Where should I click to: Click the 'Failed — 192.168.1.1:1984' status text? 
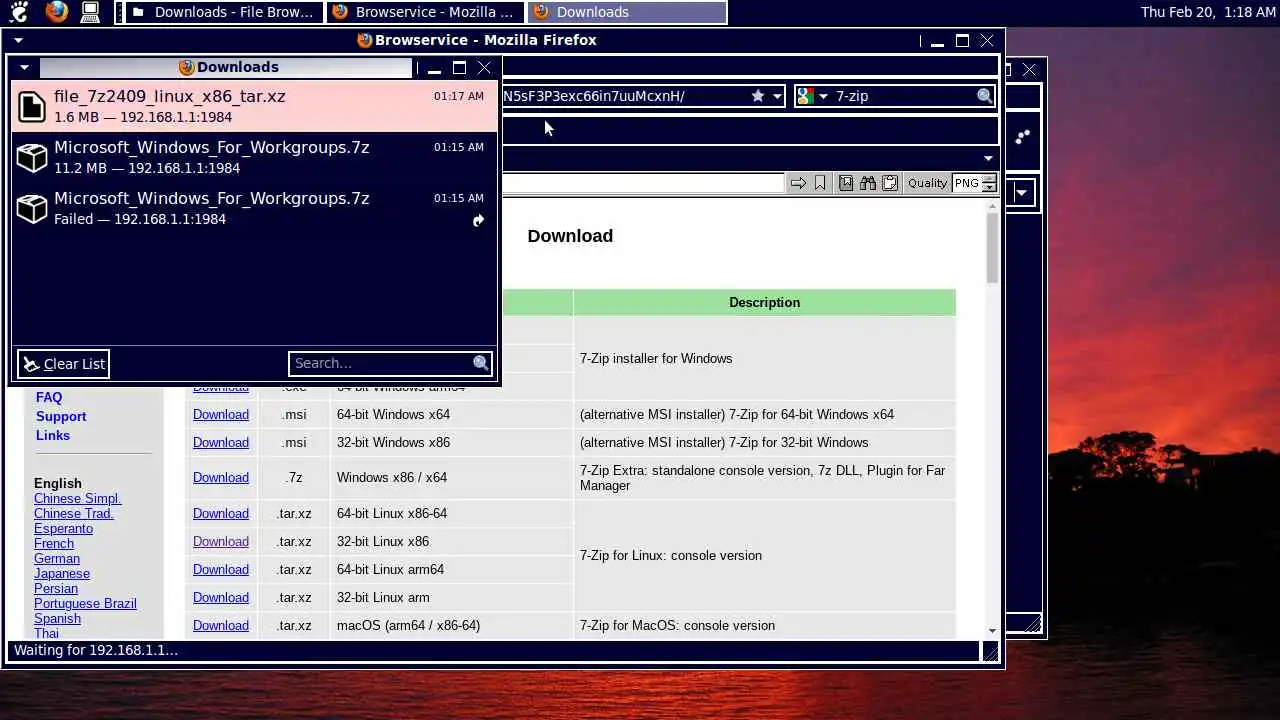(x=140, y=219)
